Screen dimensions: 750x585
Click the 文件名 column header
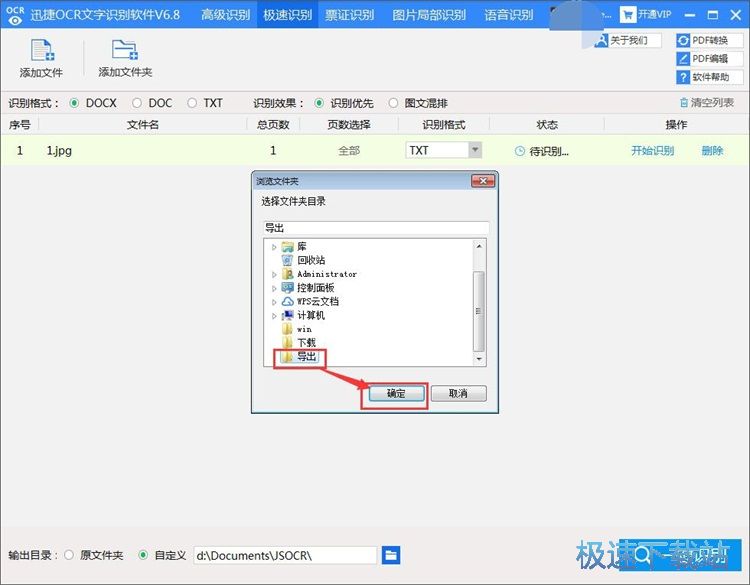[143, 125]
